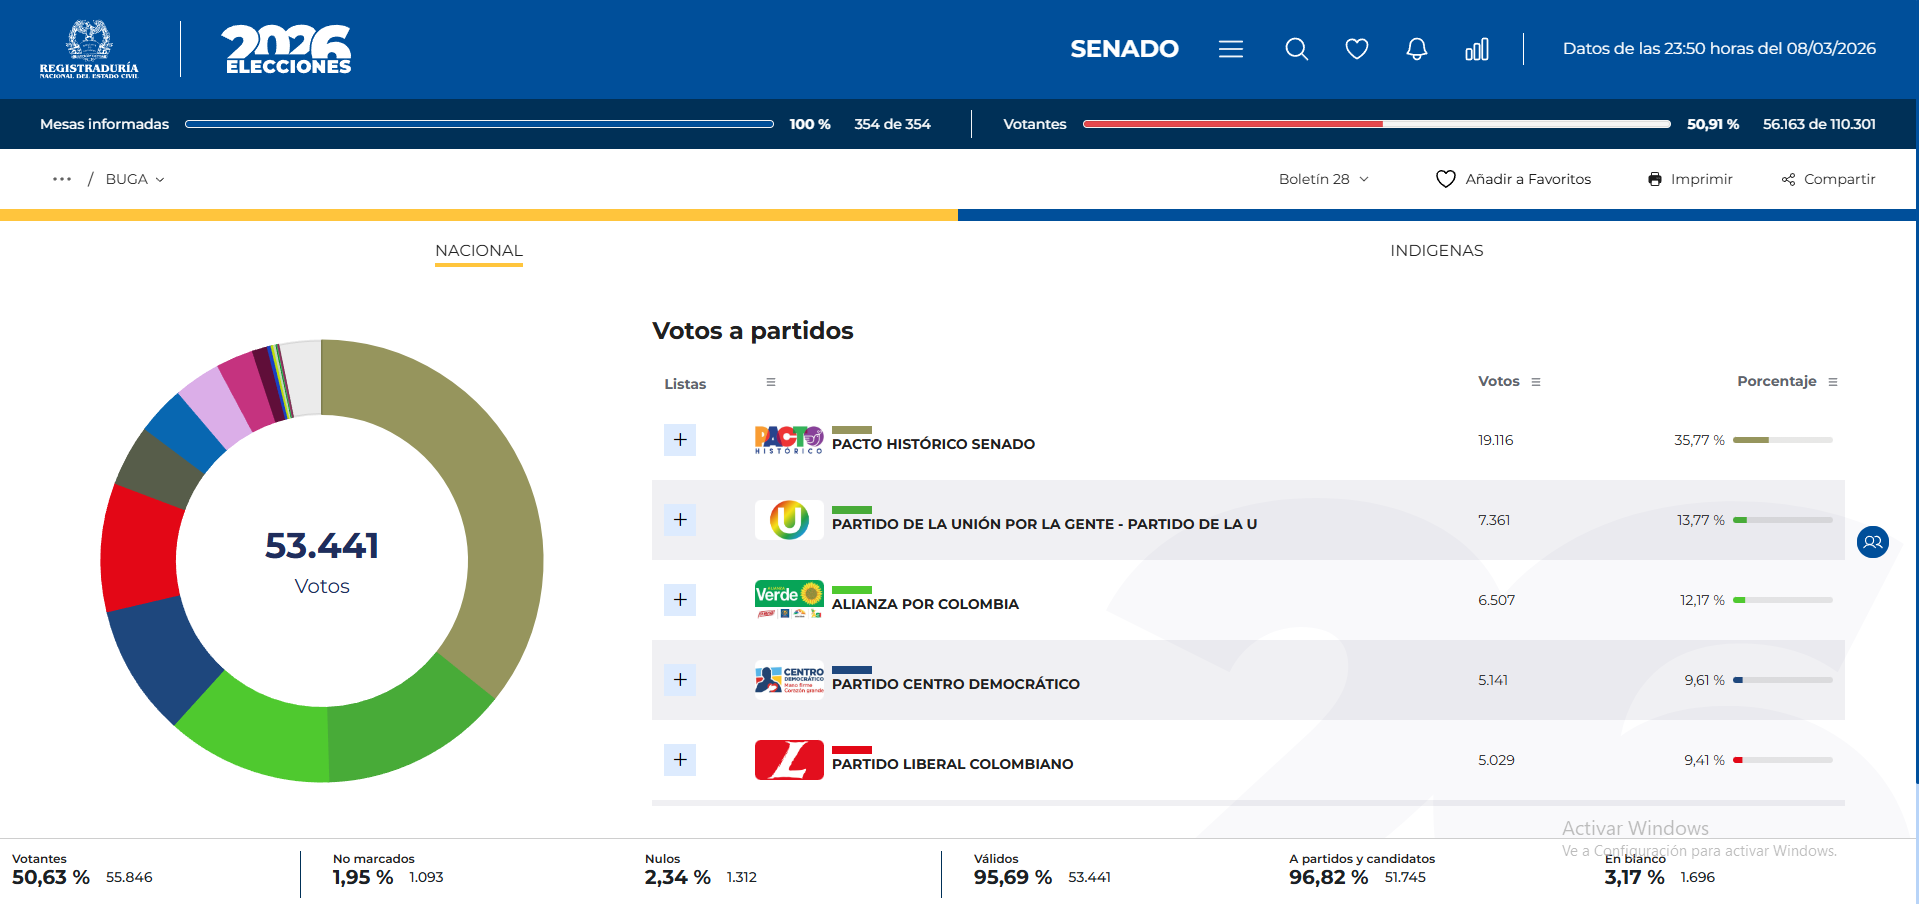Open the BUGA location dropdown
Screen dimensions: 1919x904
[135, 179]
